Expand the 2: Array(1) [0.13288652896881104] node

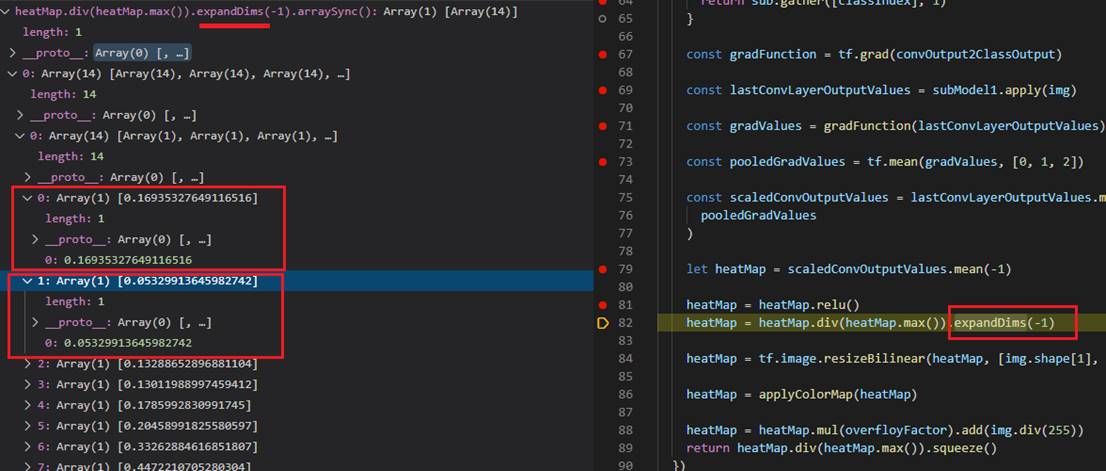tap(28, 364)
